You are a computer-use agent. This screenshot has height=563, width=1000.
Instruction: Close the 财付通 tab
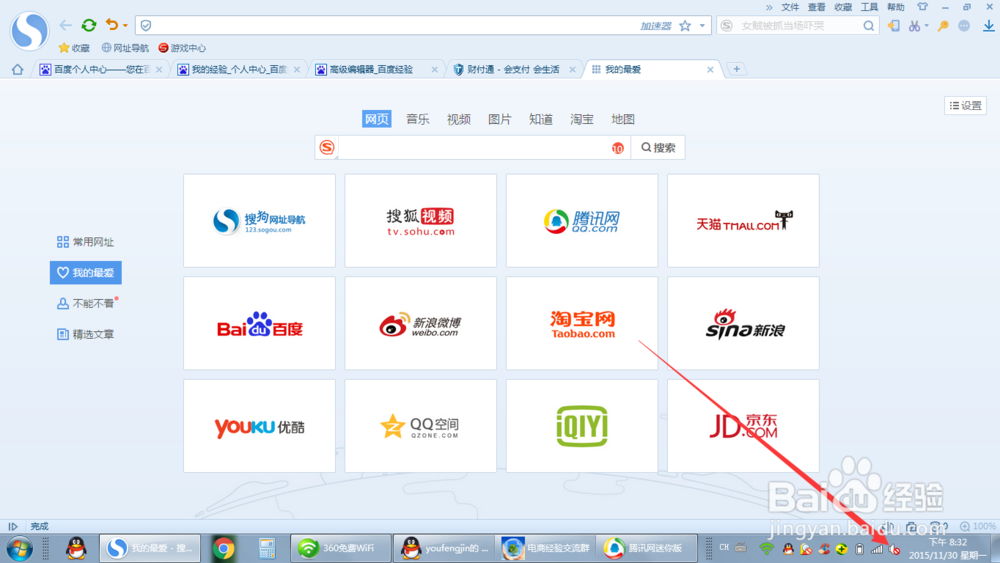coord(573,69)
